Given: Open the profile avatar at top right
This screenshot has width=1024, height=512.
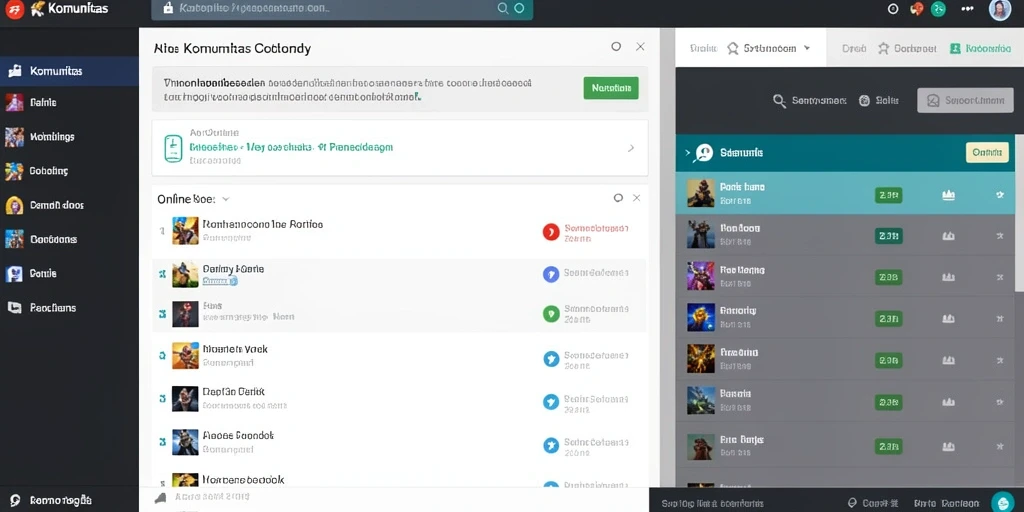Looking at the screenshot, I should pos(999,10).
